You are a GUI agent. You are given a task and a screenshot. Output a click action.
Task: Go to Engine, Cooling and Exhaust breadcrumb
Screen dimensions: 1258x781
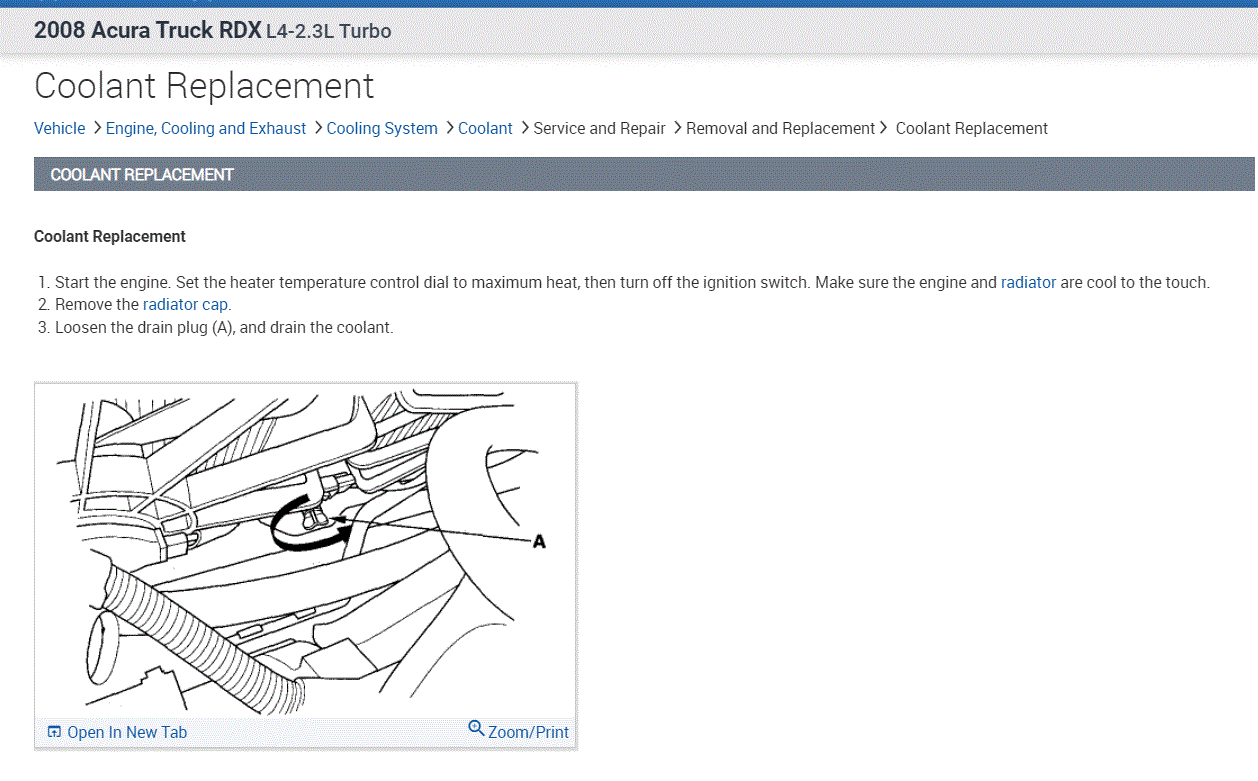point(206,128)
